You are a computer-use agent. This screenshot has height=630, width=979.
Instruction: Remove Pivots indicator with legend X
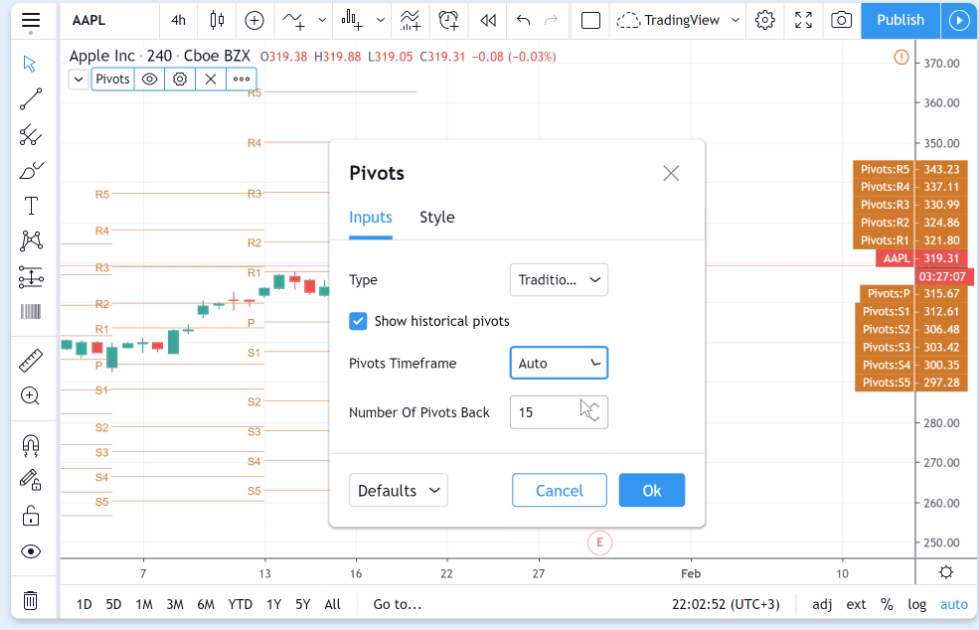pos(210,79)
